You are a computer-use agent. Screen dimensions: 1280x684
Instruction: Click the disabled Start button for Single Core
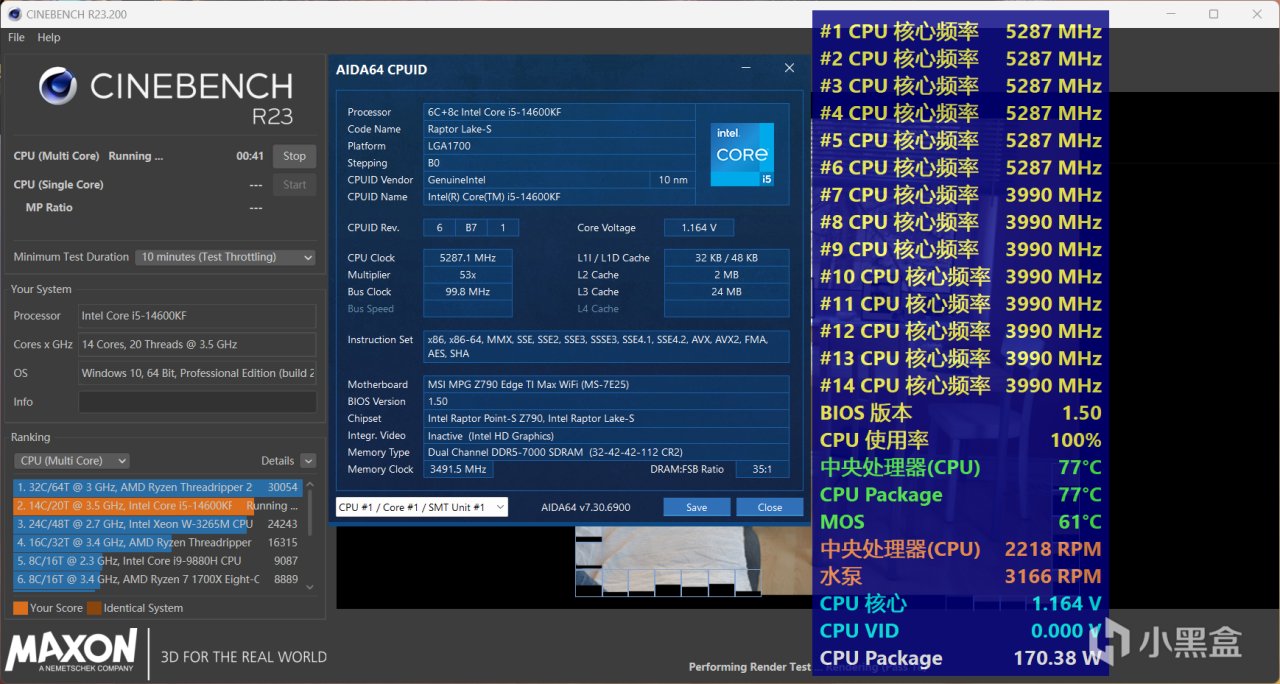coord(294,184)
